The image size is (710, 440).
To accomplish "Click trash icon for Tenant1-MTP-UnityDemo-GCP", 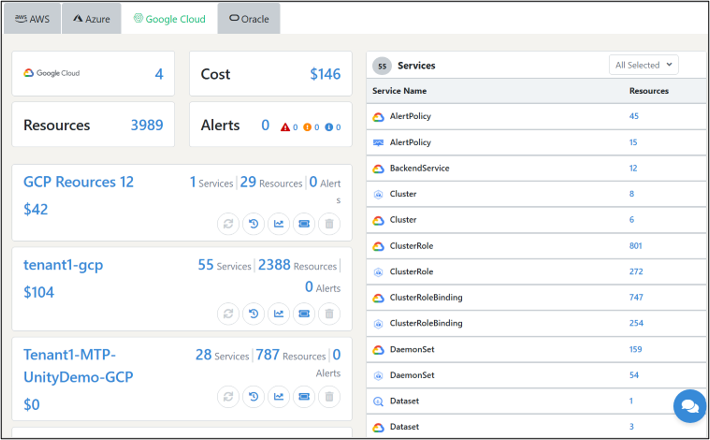I will pyautogui.click(x=329, y=397).
